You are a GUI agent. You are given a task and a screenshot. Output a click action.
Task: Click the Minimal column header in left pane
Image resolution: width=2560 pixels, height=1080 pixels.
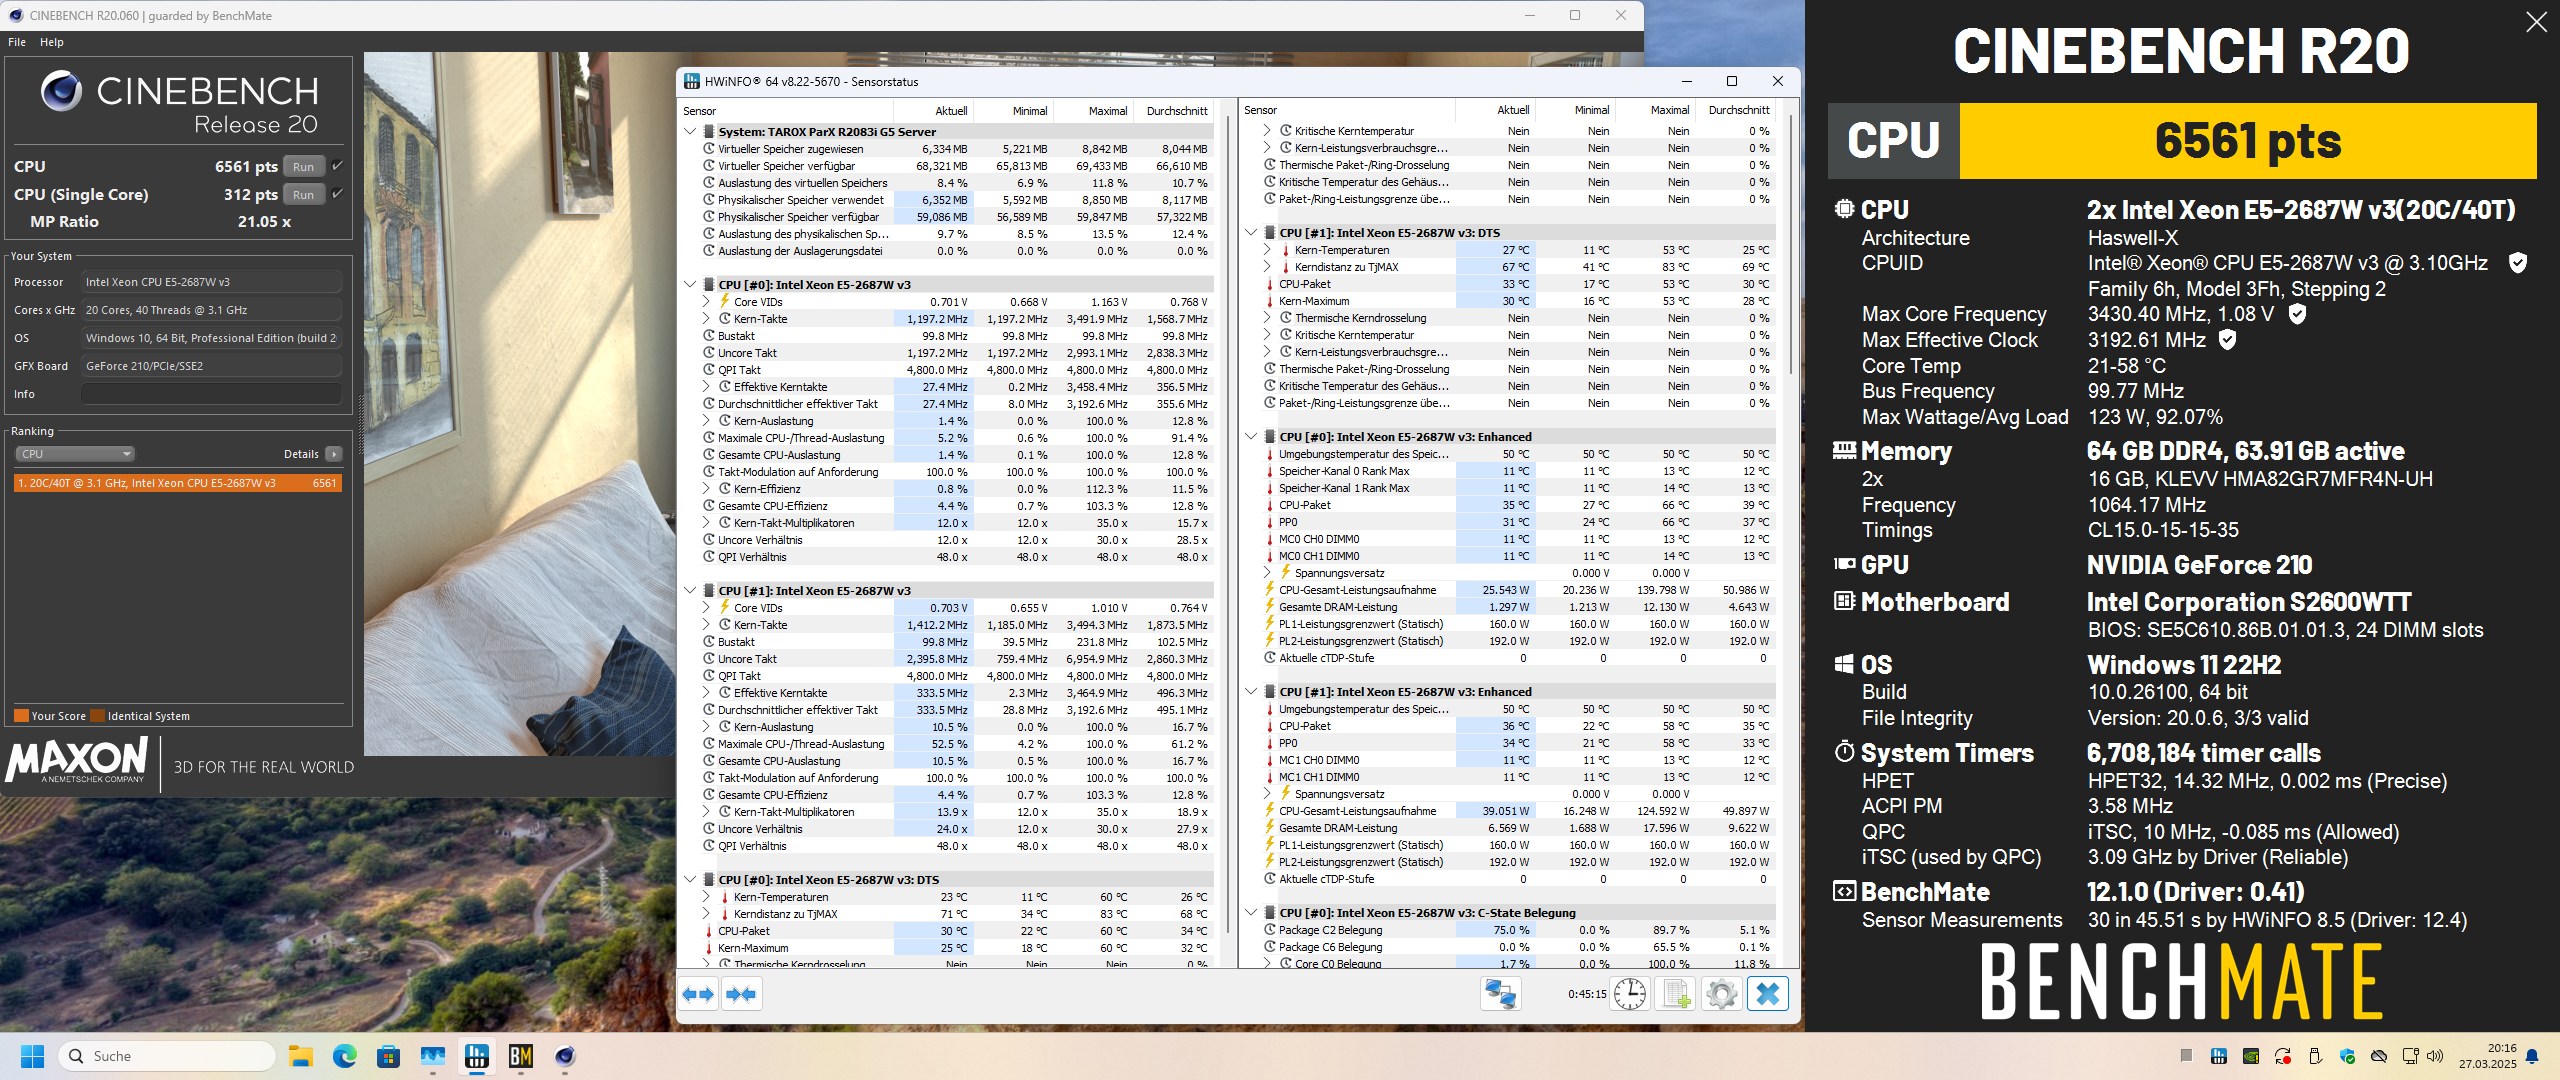(x=1013, y=111)
